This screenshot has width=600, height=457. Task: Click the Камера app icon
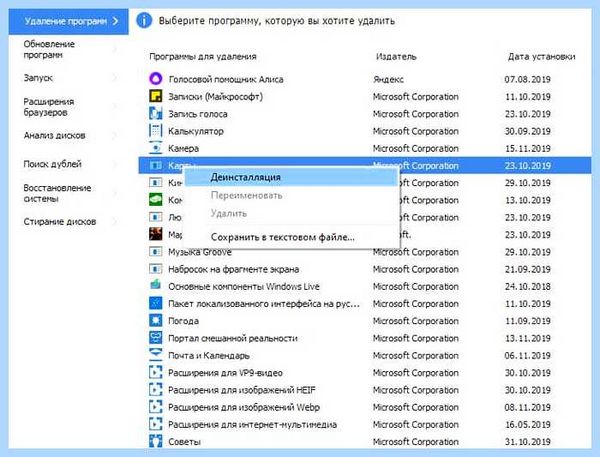coord(155,148)
